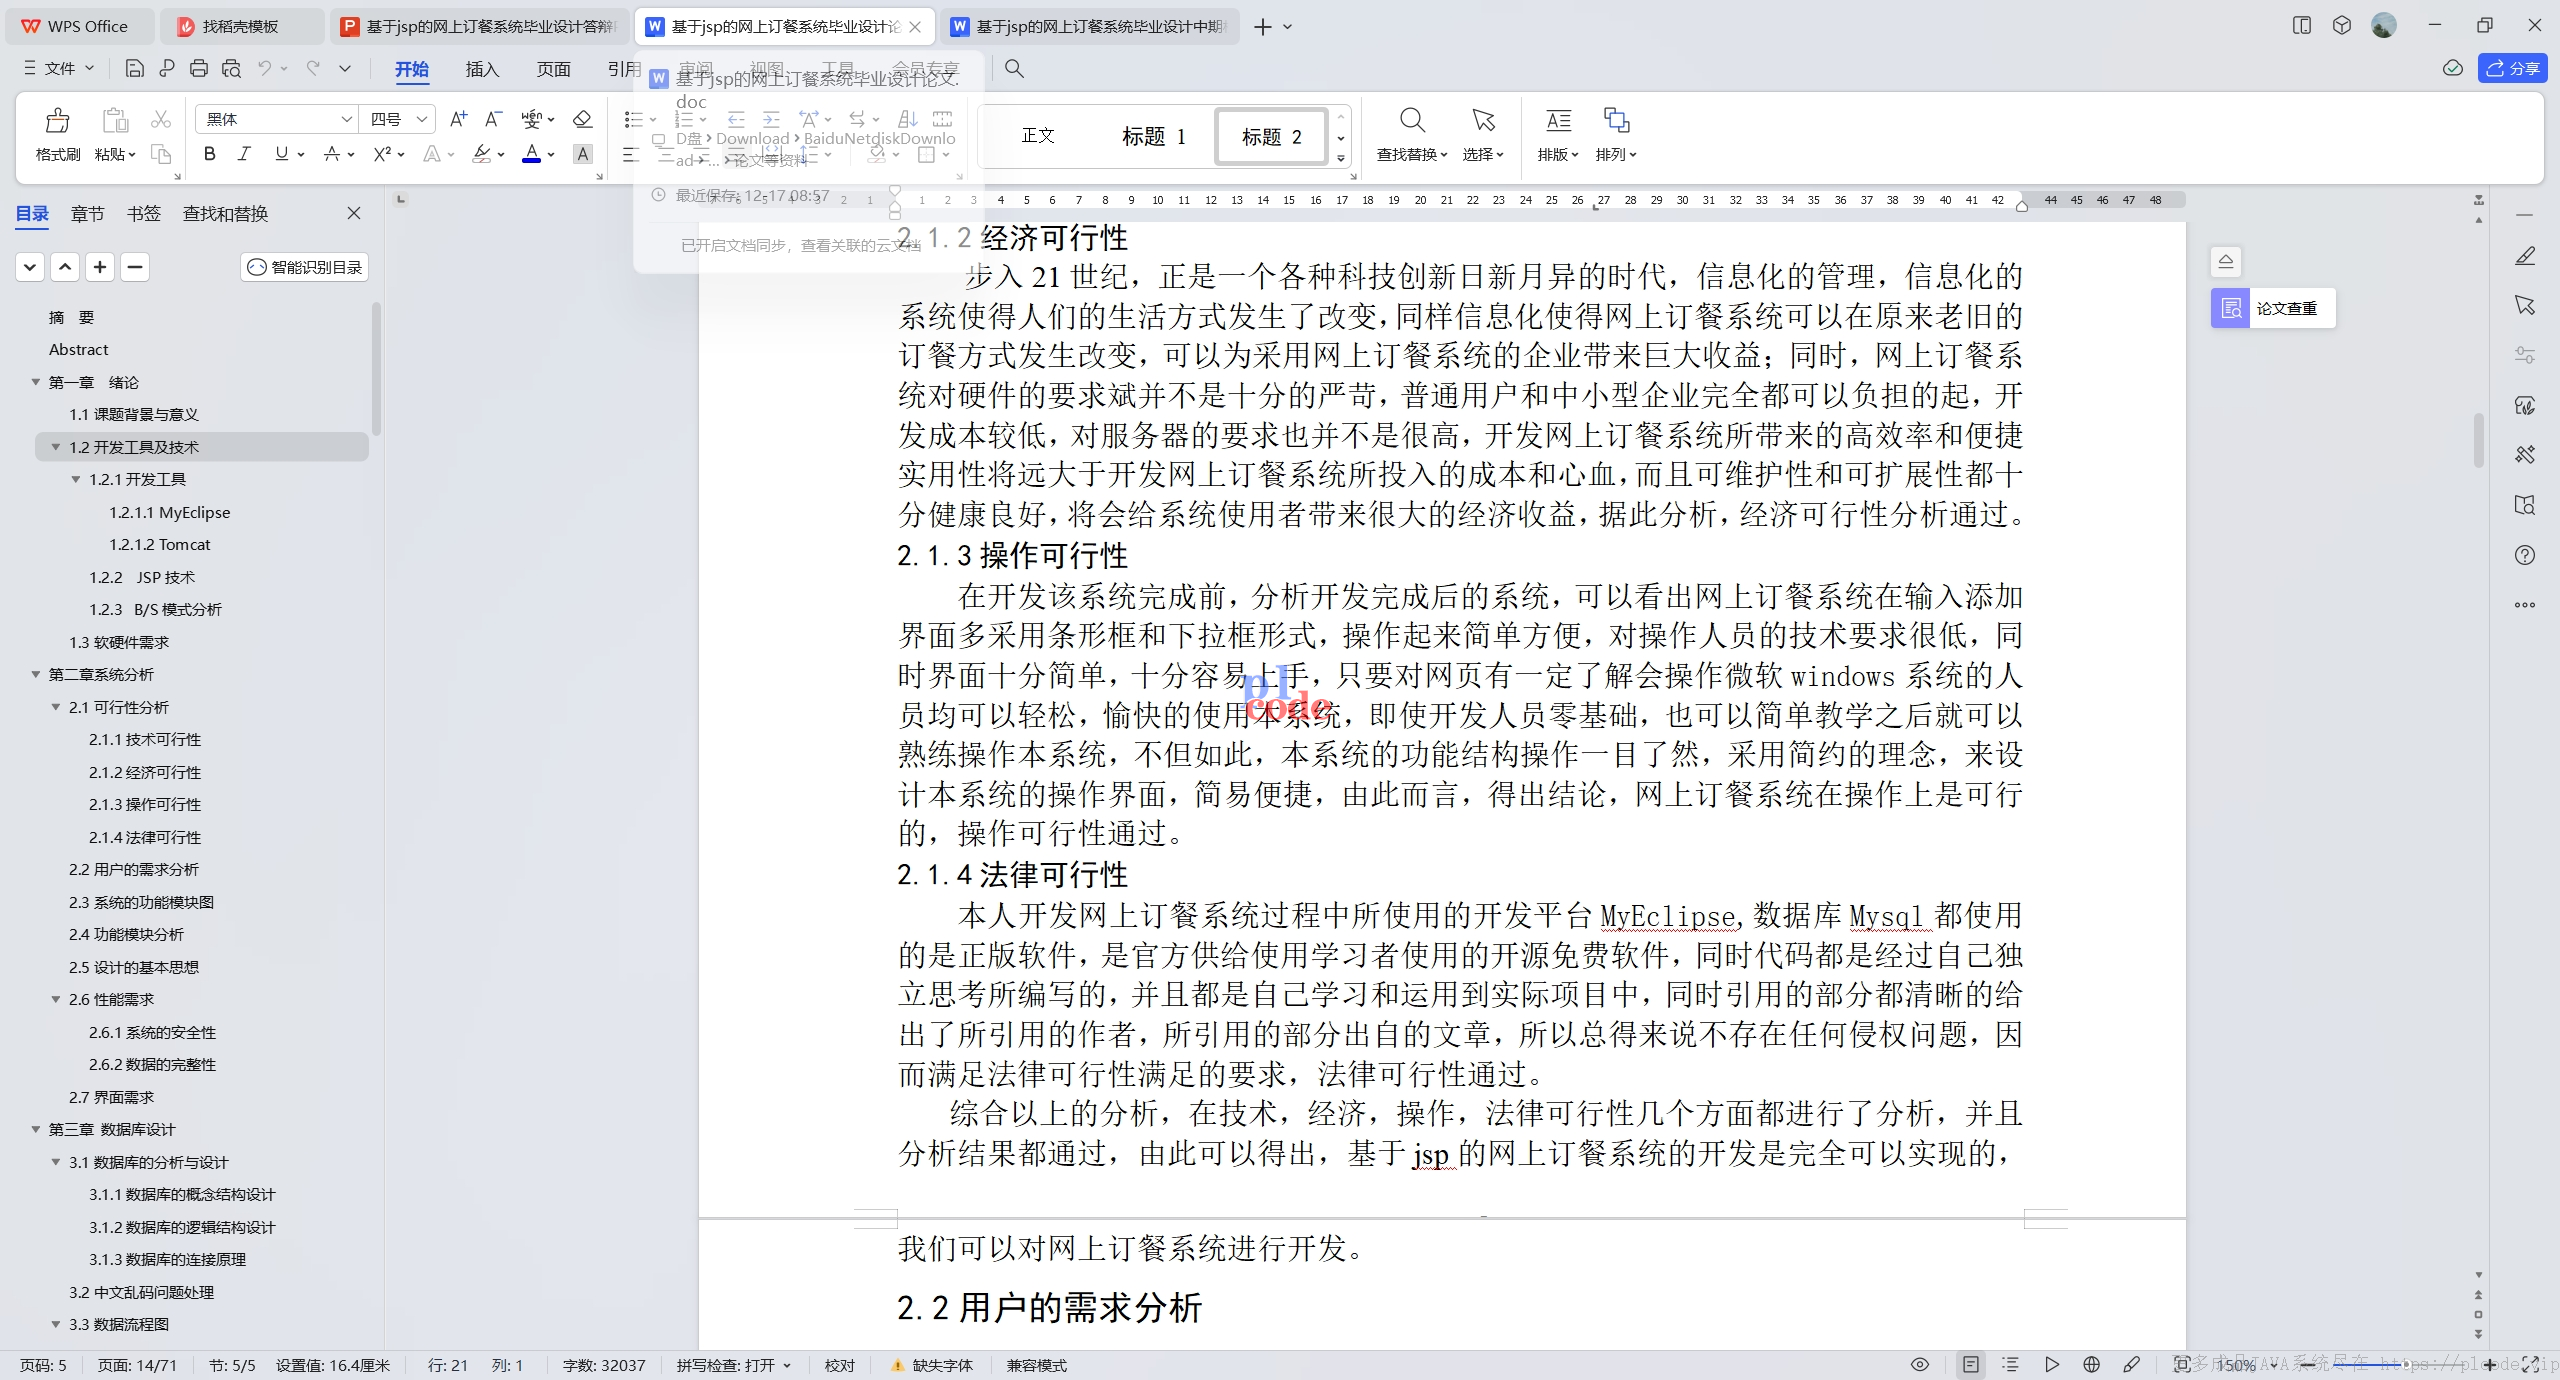Collapse the 2.1 可行性分析 tree node
The image size is (2560, 1380).
pyautogui.click(x=56, y=707)
